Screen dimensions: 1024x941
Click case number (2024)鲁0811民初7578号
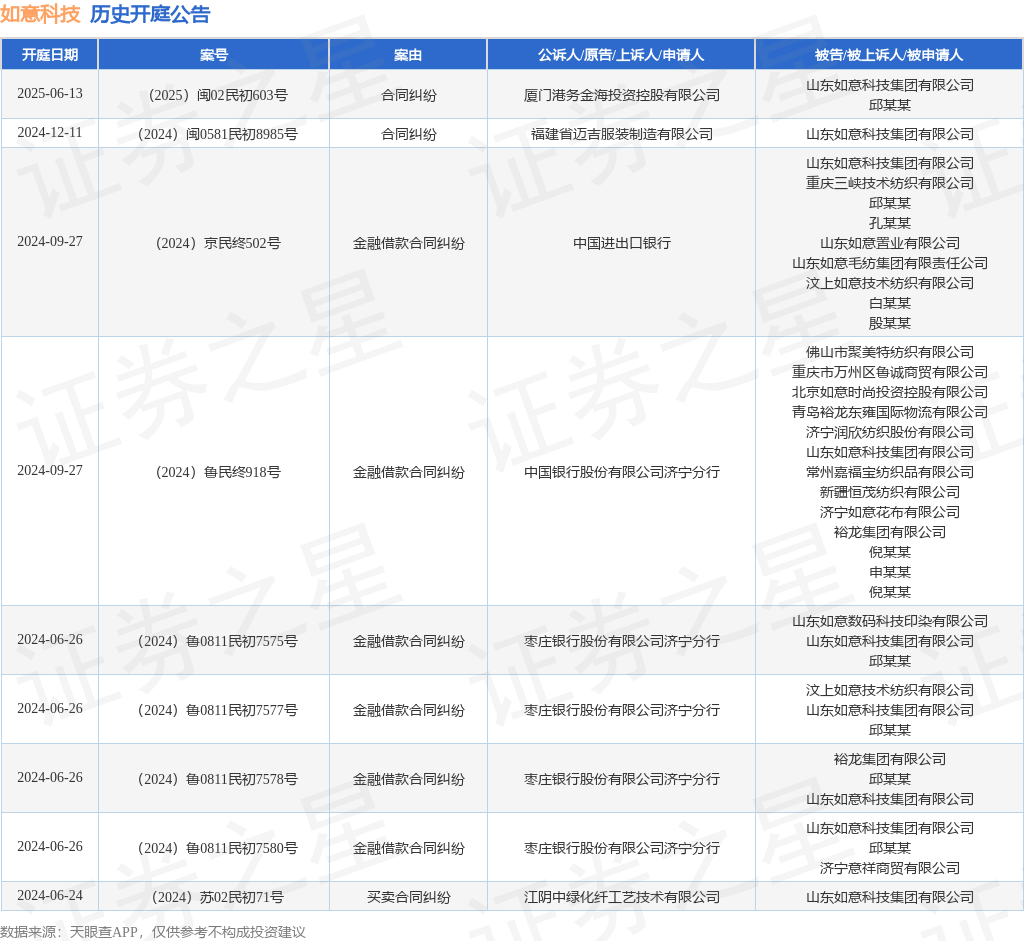tap(217, 780)
